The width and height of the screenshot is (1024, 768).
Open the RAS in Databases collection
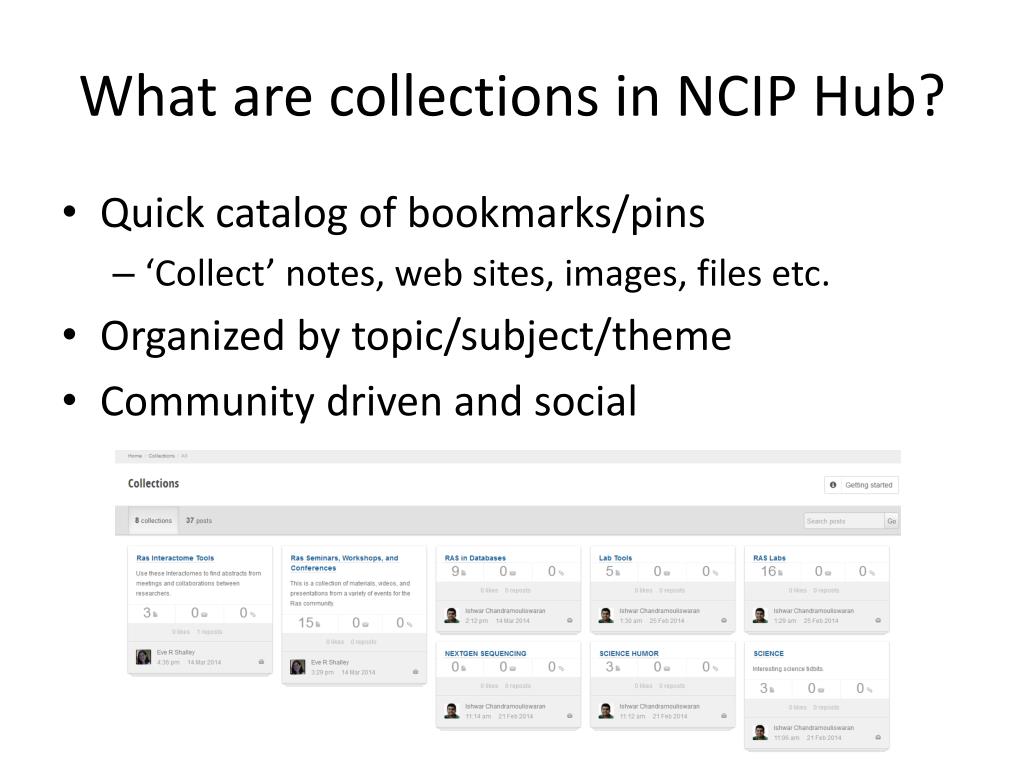(x=475, y=558)
